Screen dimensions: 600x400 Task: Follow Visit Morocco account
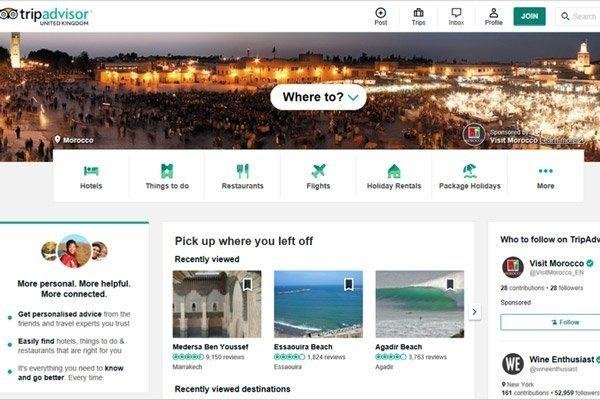click(x=565, y=322)
